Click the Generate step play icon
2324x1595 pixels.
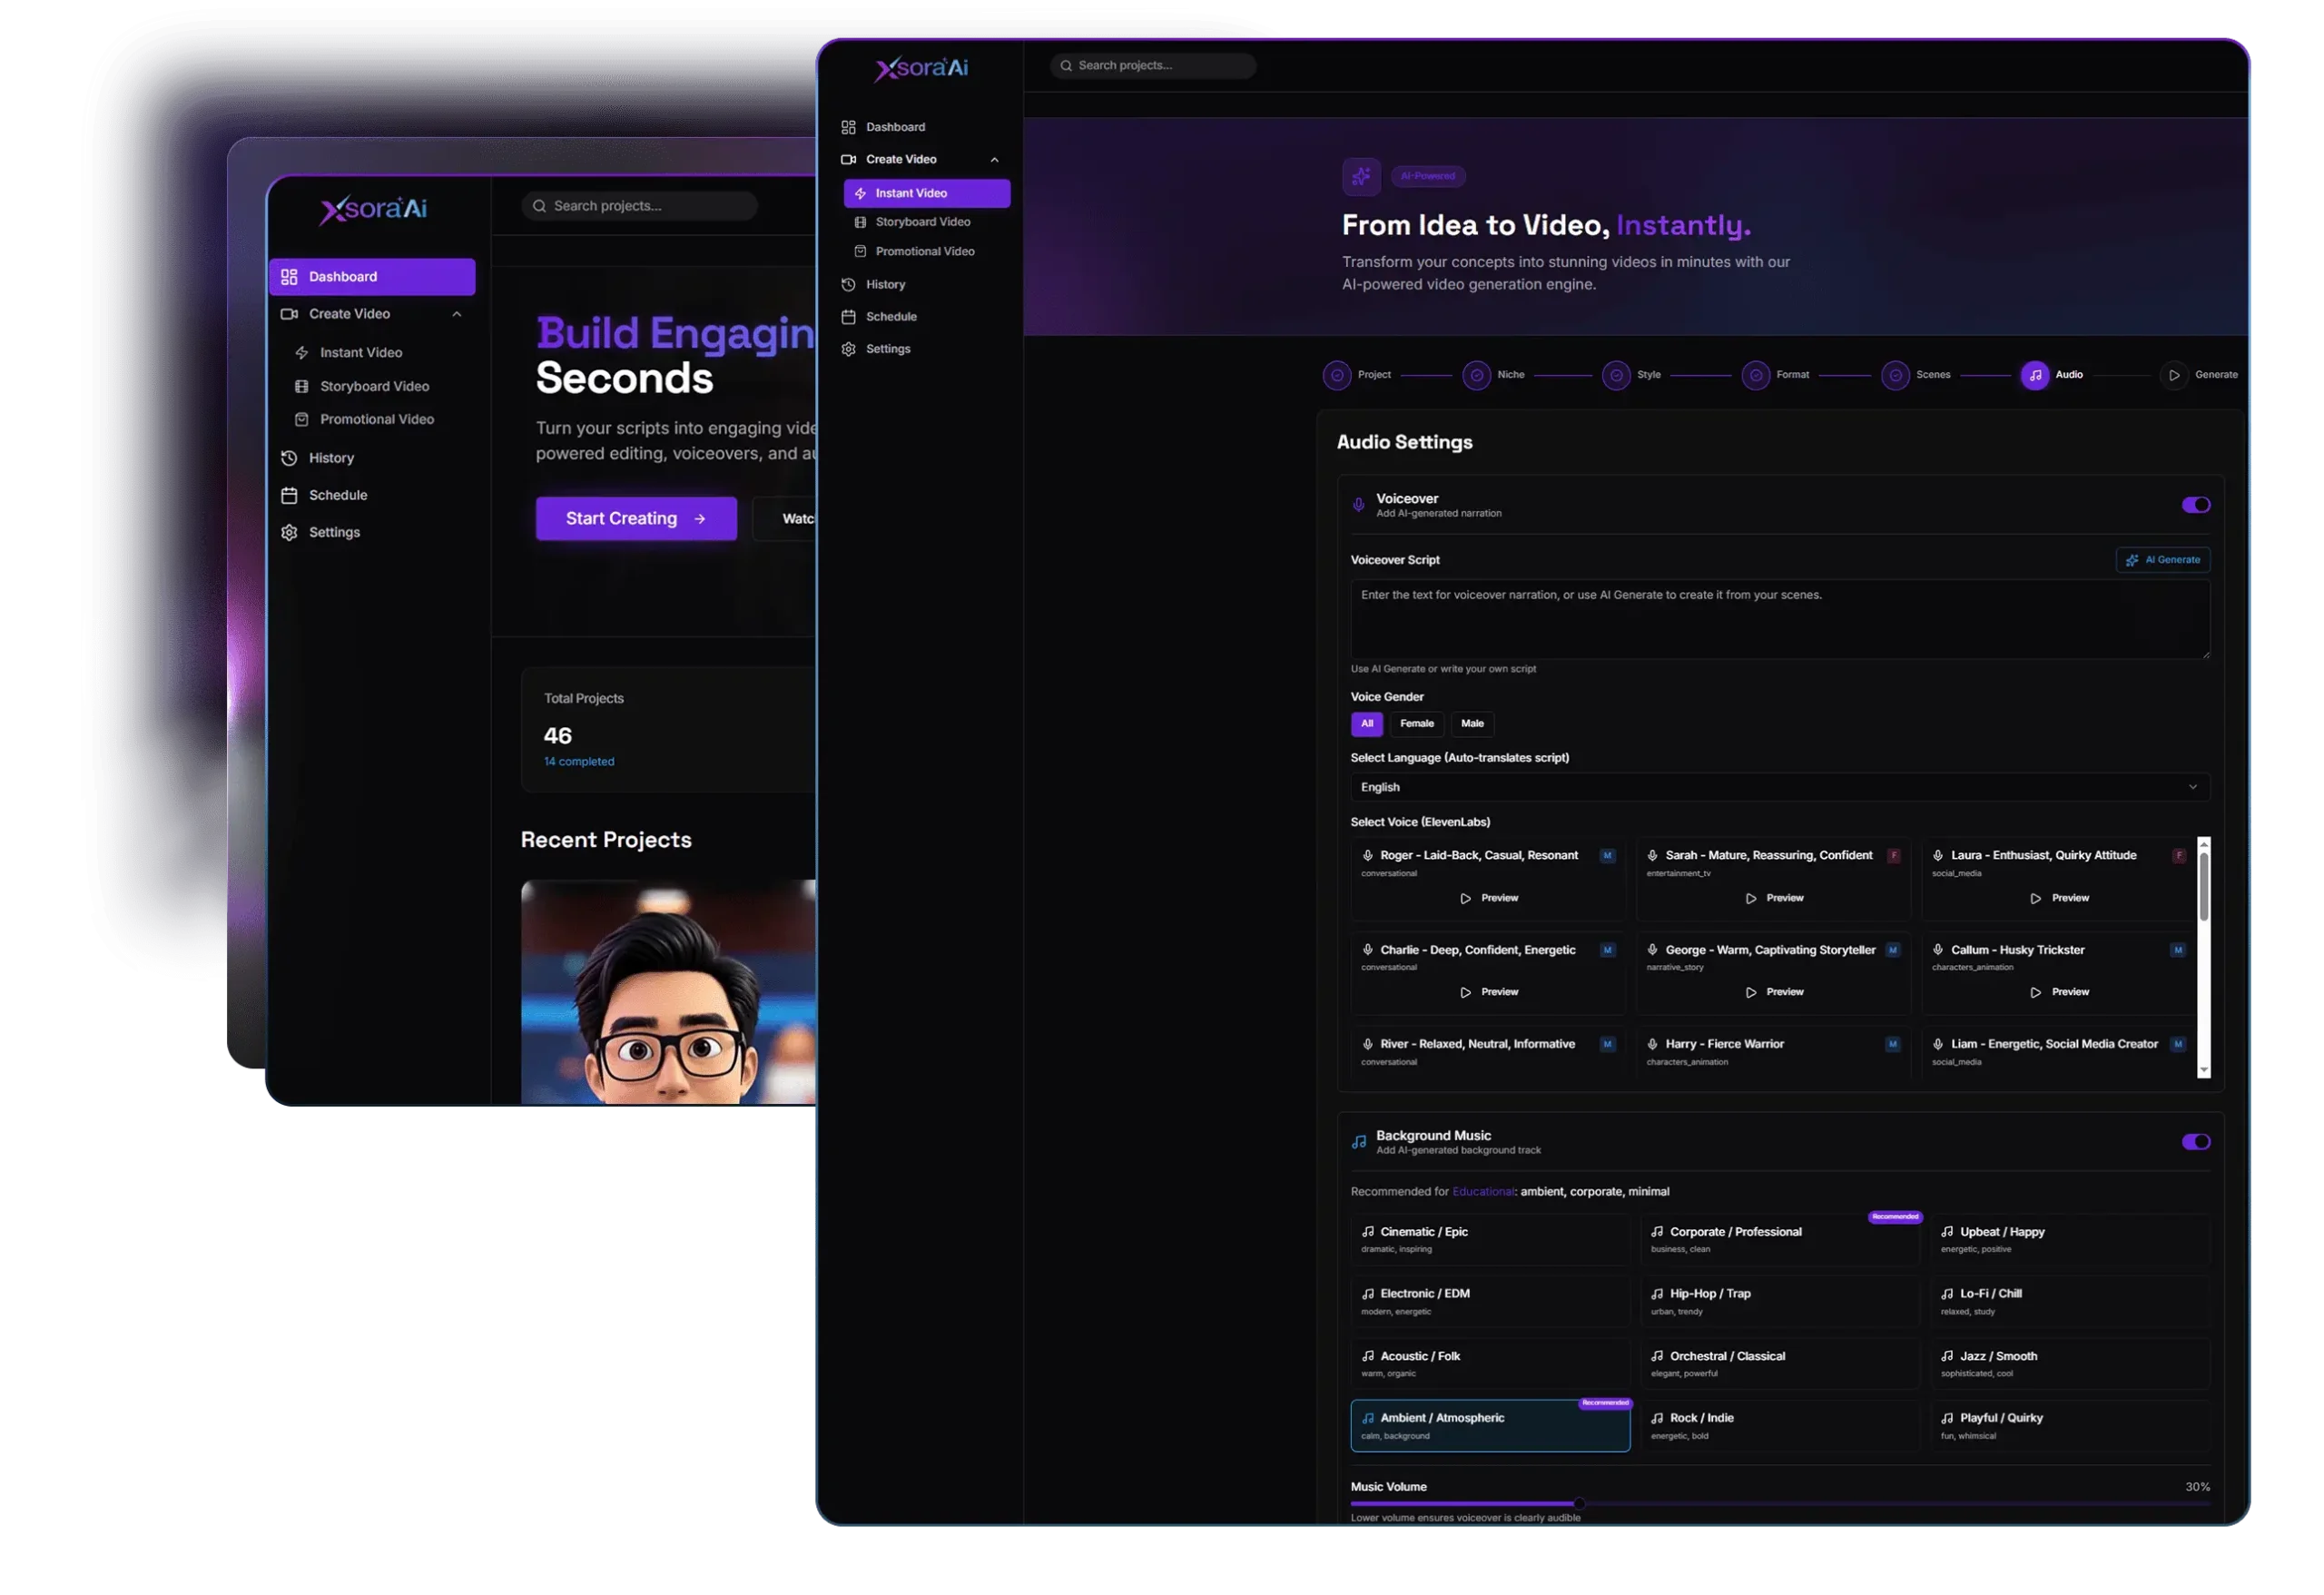2174,375
